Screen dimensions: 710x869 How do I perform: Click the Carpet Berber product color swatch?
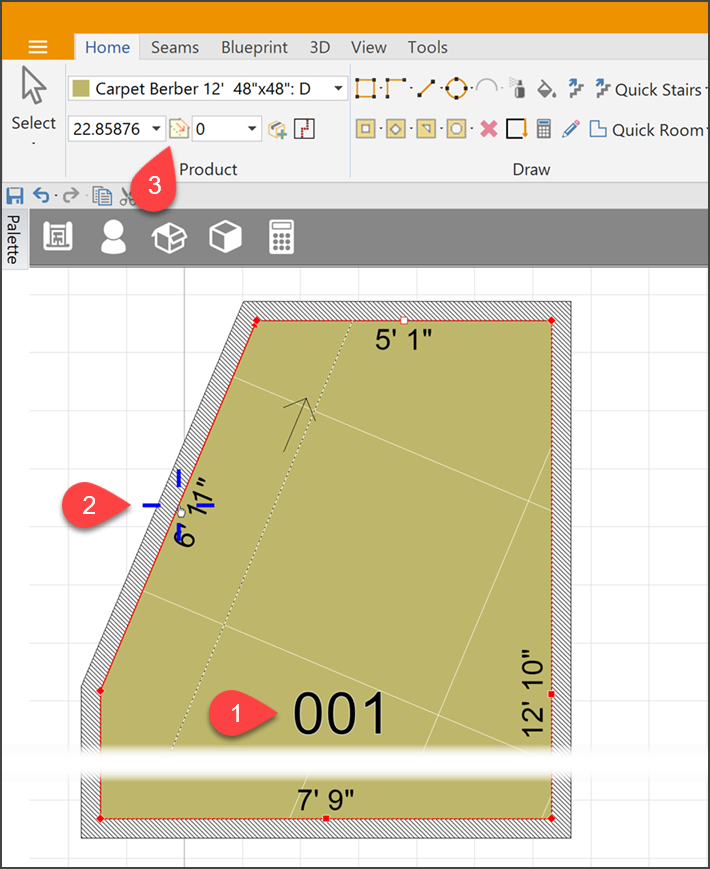tap(81, 89)
